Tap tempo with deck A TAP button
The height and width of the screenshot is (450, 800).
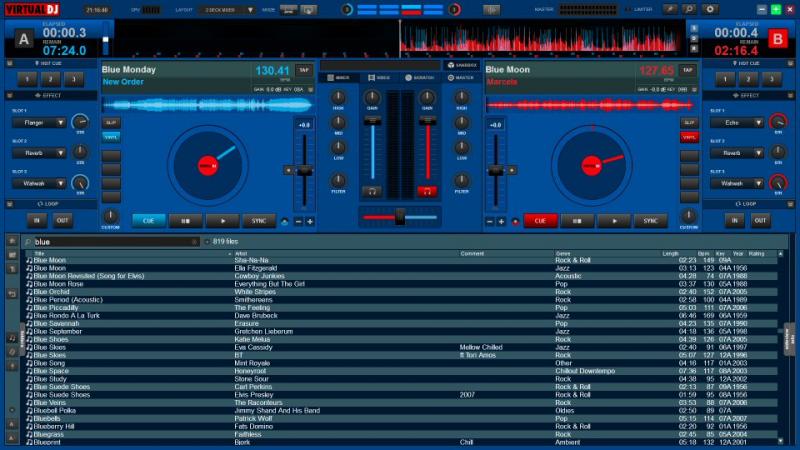pyautogui.click(x=304, y=70)
